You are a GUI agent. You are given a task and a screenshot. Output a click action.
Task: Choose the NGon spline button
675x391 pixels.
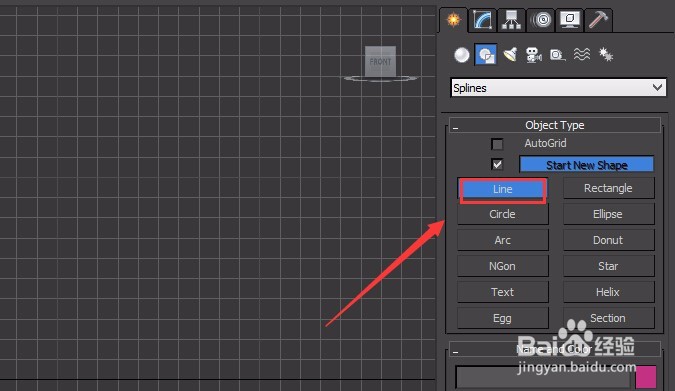point(502,266)
